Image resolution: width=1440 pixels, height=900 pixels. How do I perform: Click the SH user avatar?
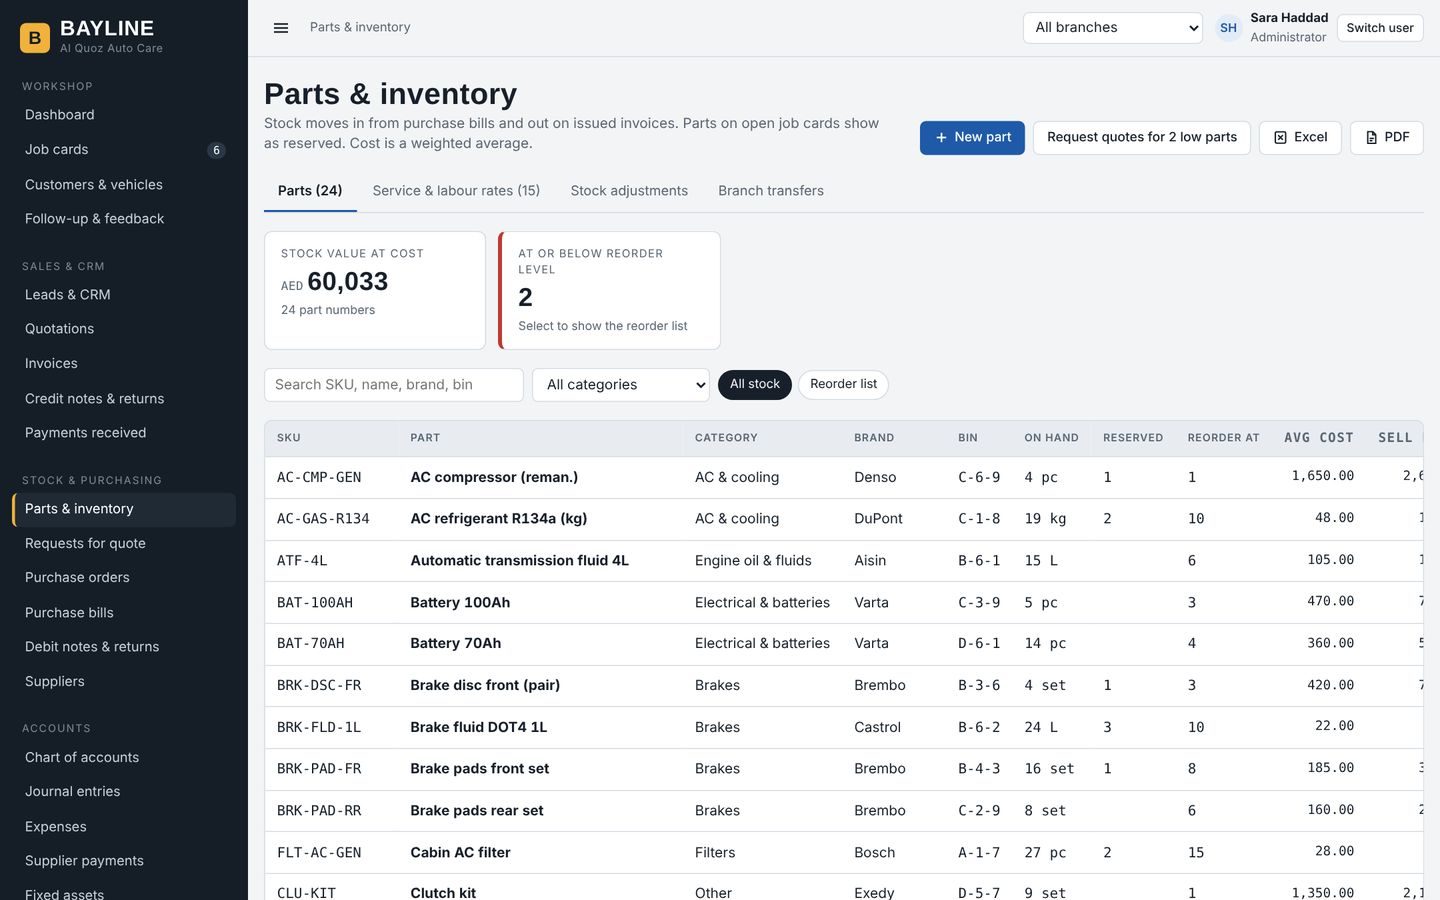(x=1228, y=28)
